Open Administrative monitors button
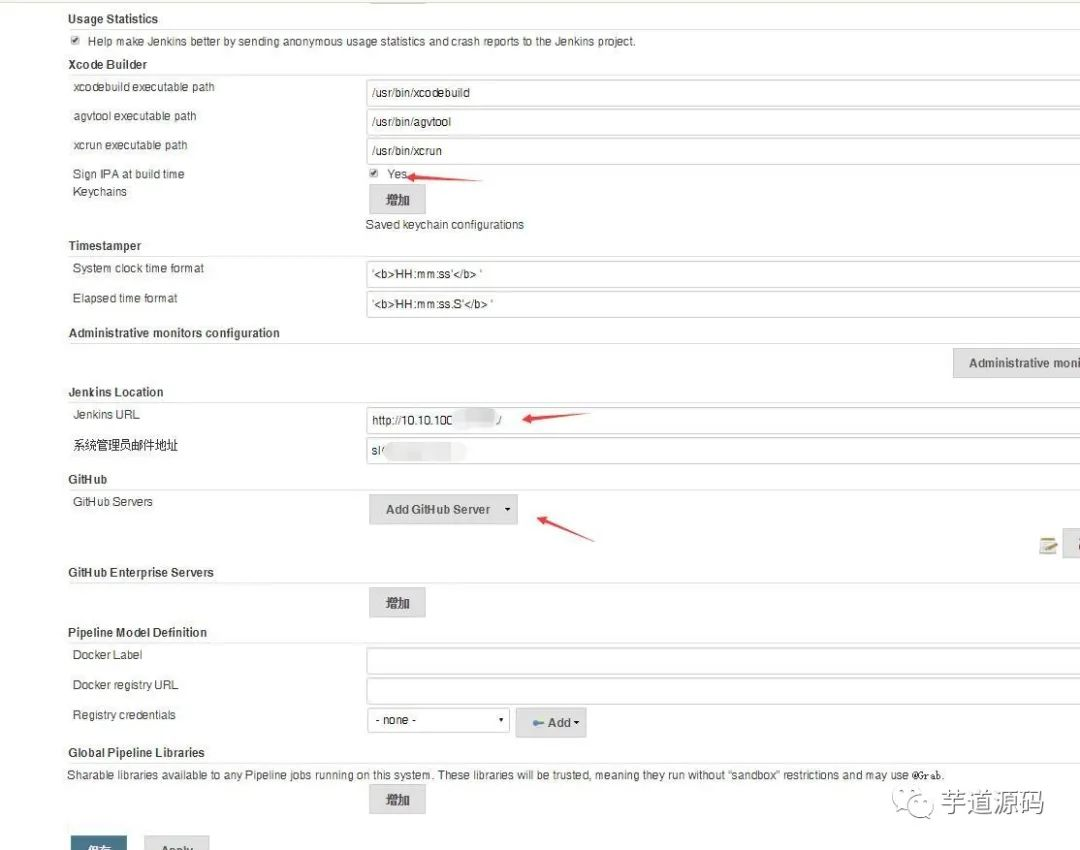 click(x=1017, y=363)
